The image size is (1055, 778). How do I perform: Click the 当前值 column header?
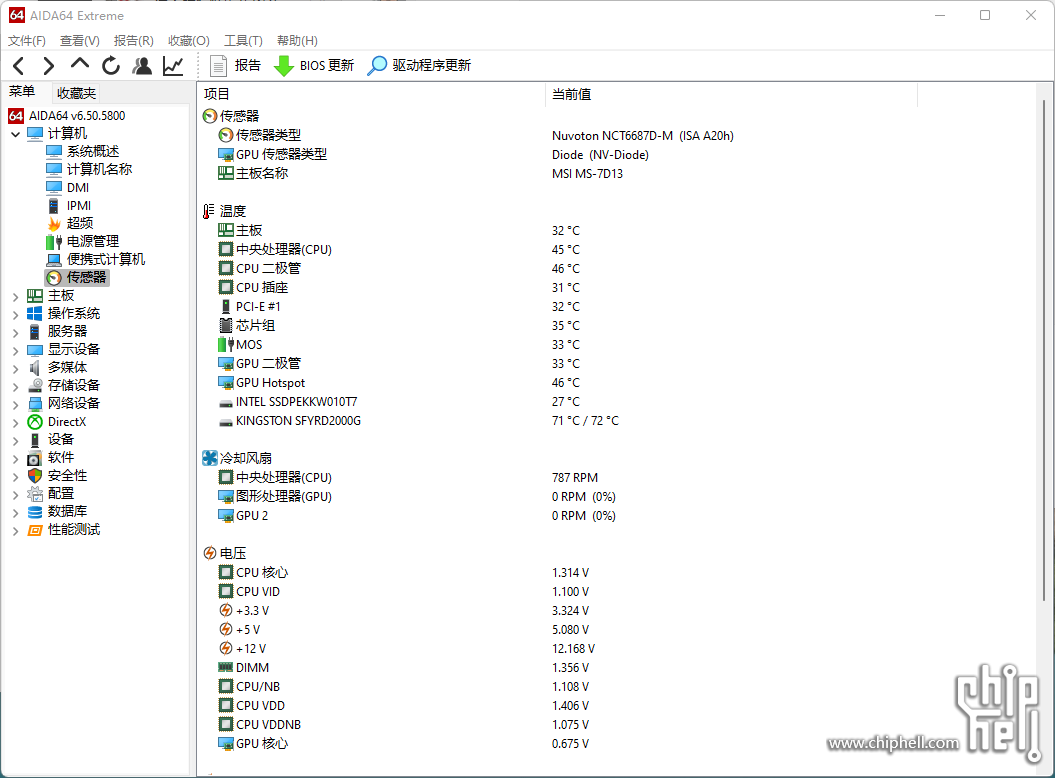coord(571,94)
